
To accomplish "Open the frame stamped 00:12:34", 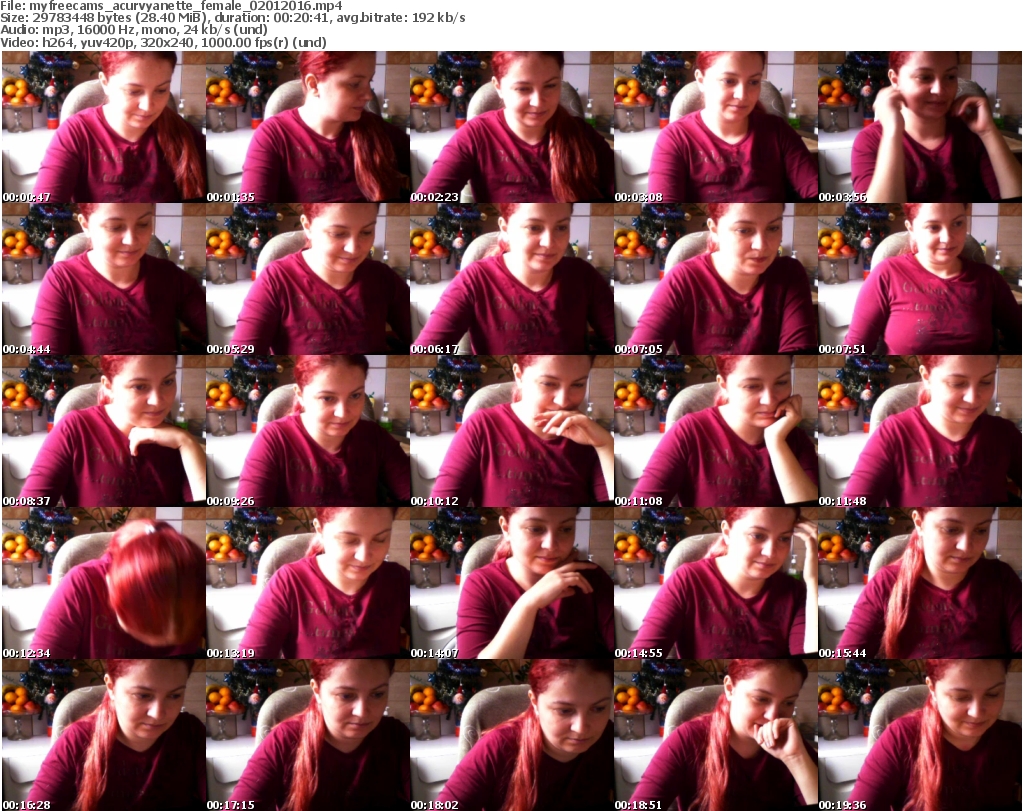I will coord(104,583).
